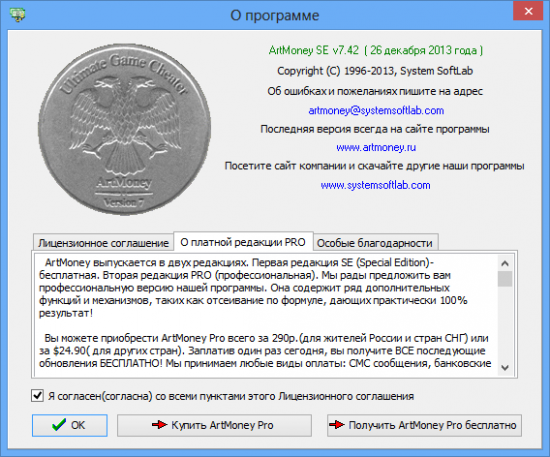Click the ArtMoney coin logo image
This screenshot has width=550, height=457.
pyautogui.click(x=125, y=129)
